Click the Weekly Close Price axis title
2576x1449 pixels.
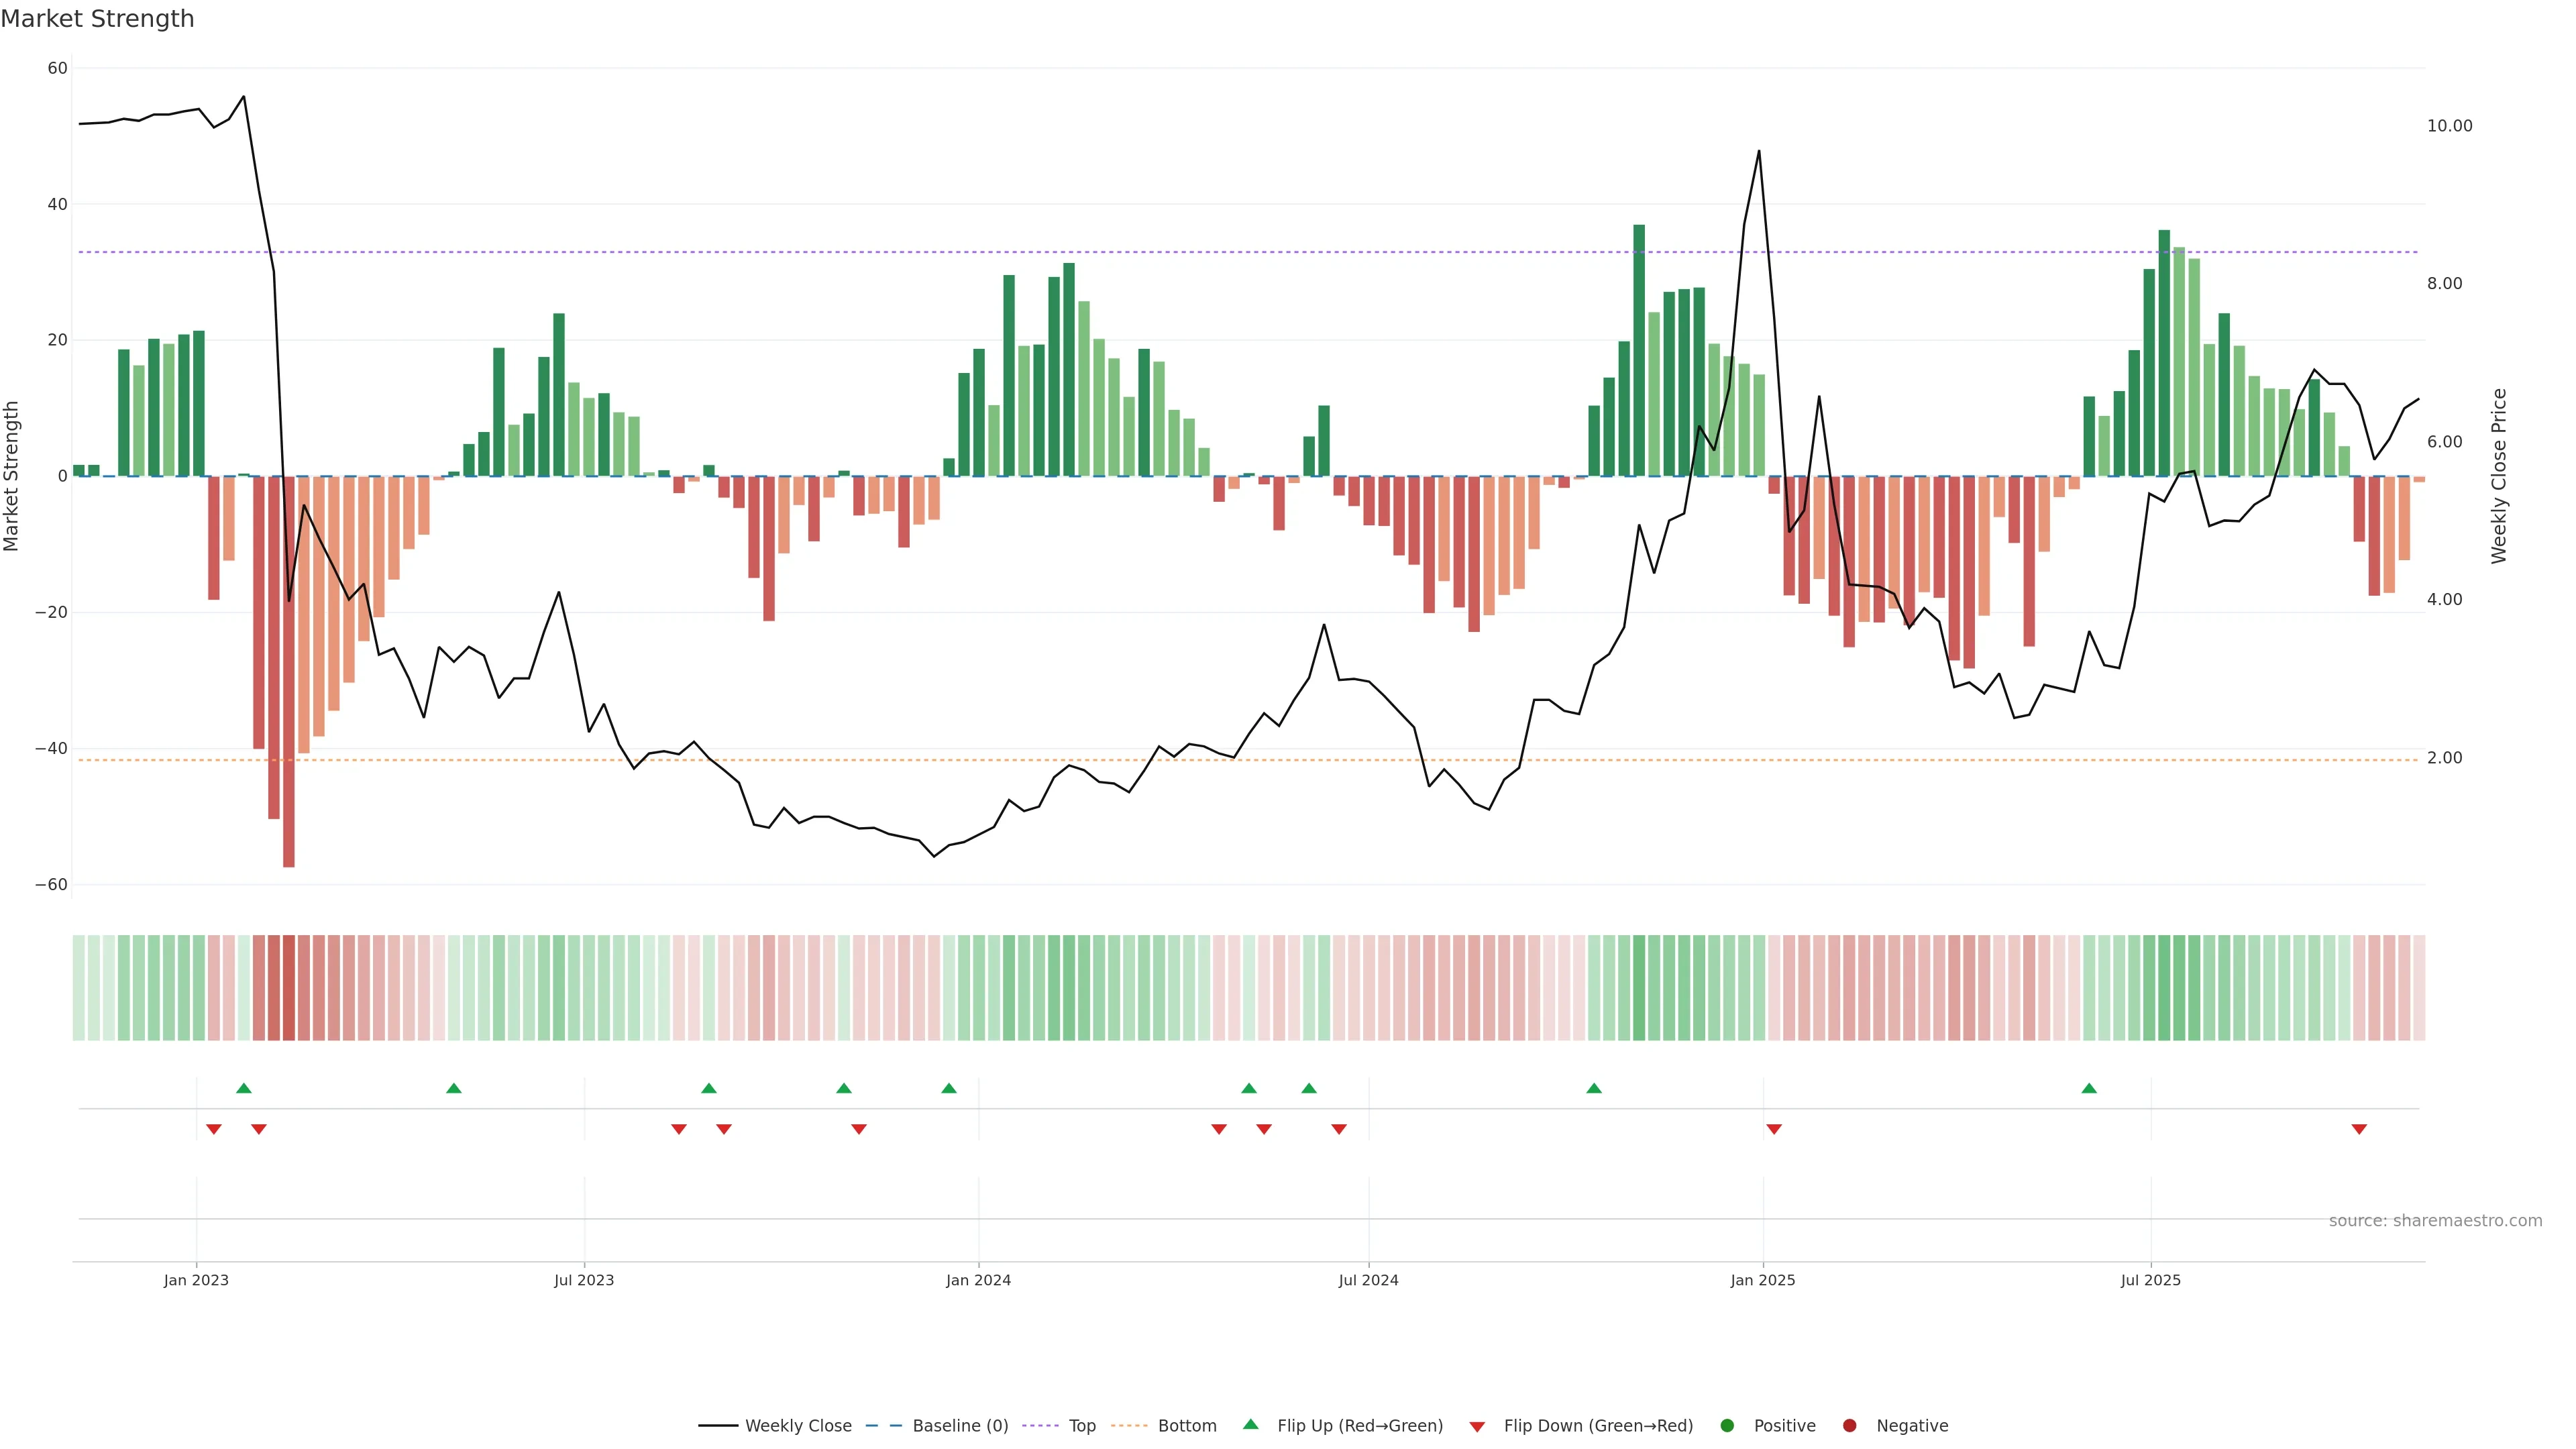2499,476
